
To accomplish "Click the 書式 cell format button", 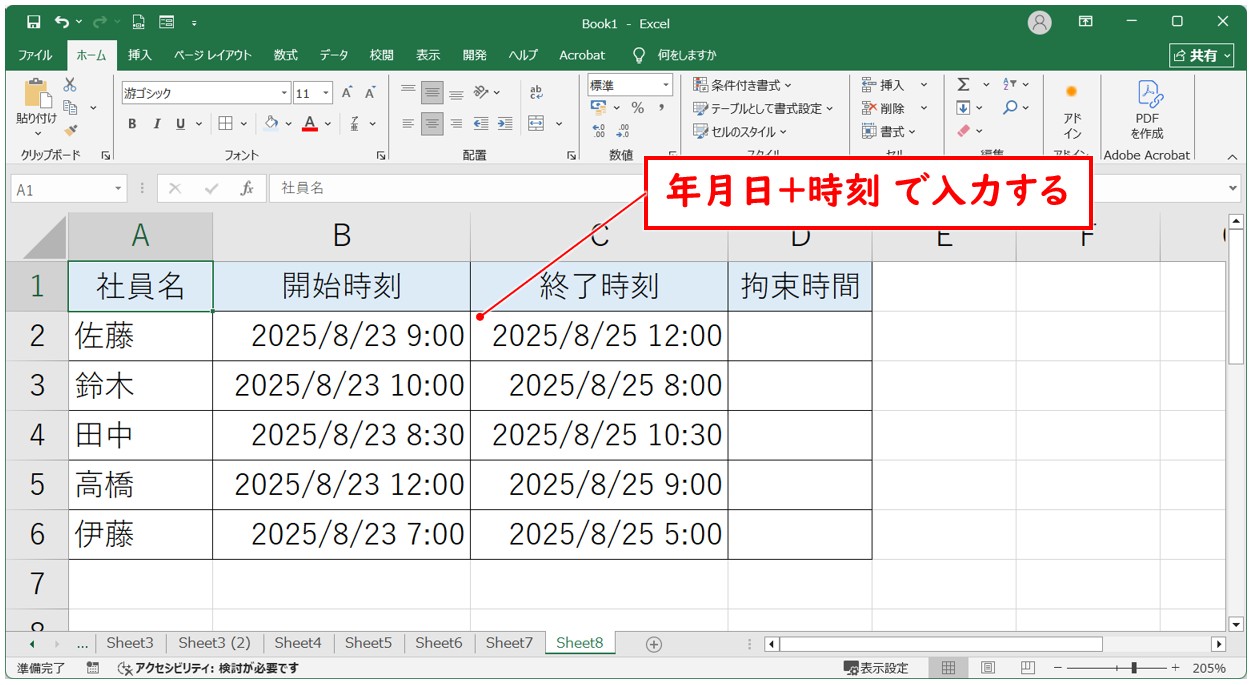I will click(888, 131).
